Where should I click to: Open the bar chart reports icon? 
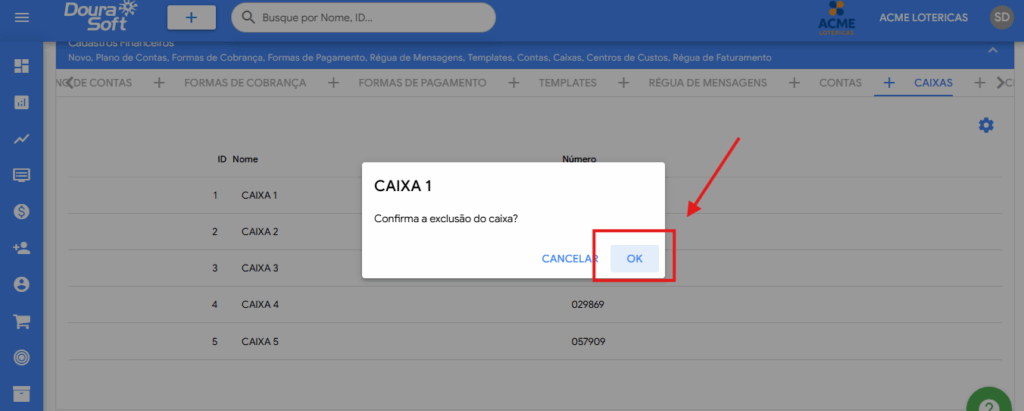[21, 102]
